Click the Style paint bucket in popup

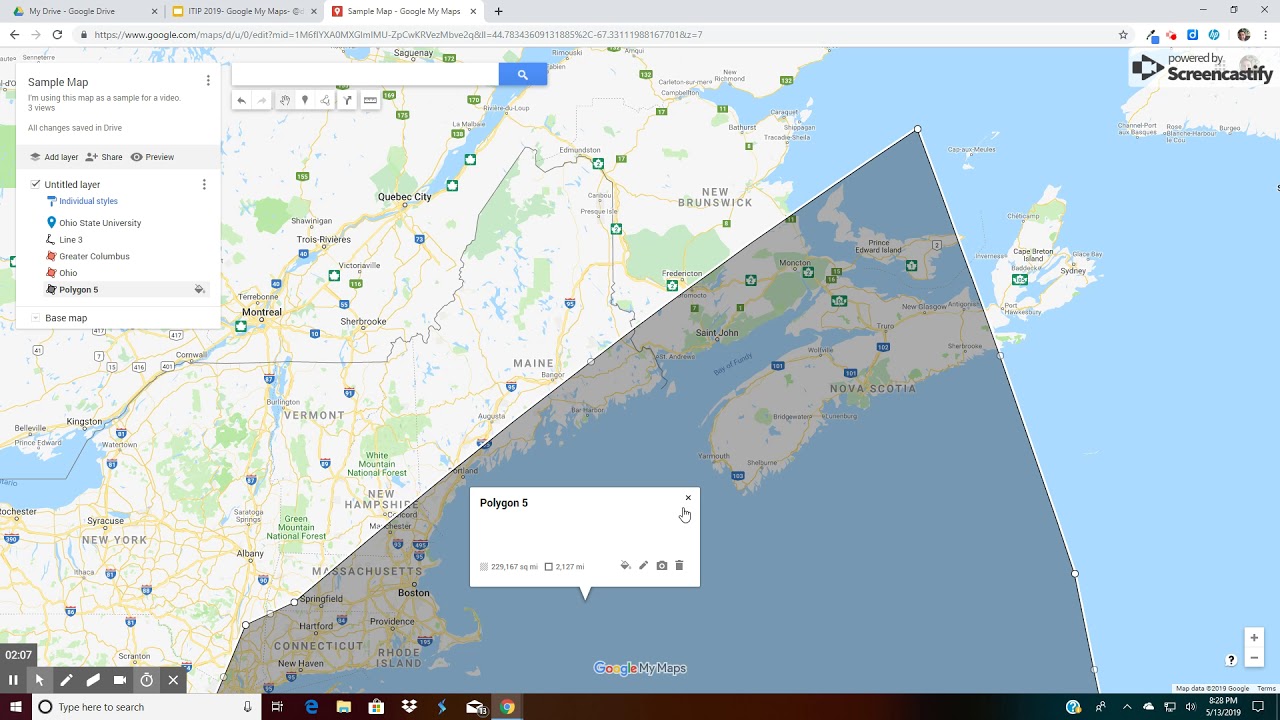tap(625, 566)
